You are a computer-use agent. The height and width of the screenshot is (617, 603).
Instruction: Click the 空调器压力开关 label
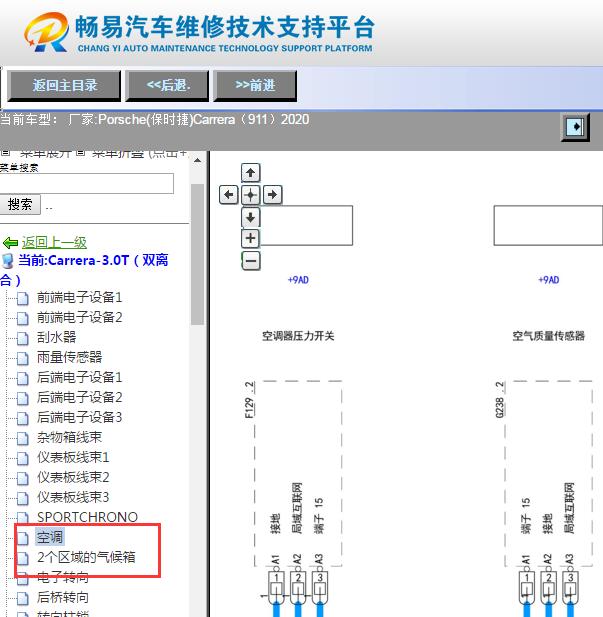pos(298,336)
